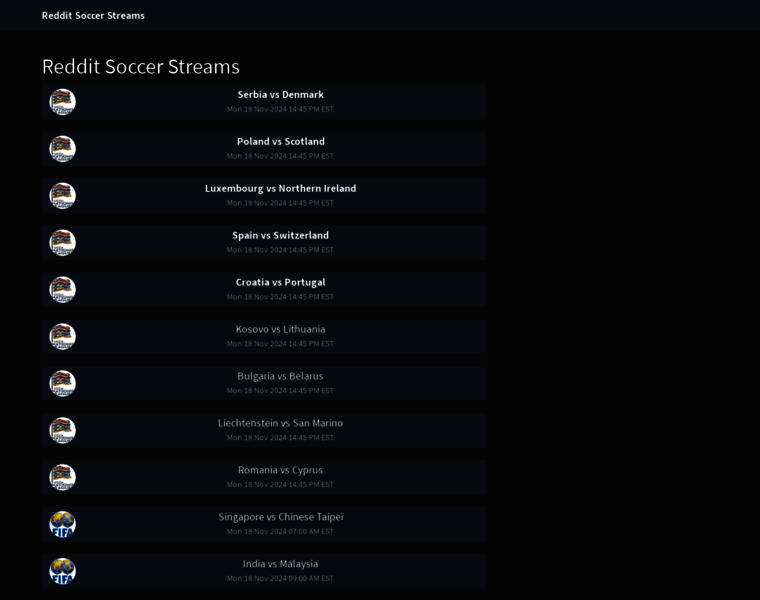Click the FIFA icon beside Singapore vs Chinese Taipei

pos(63,524)
